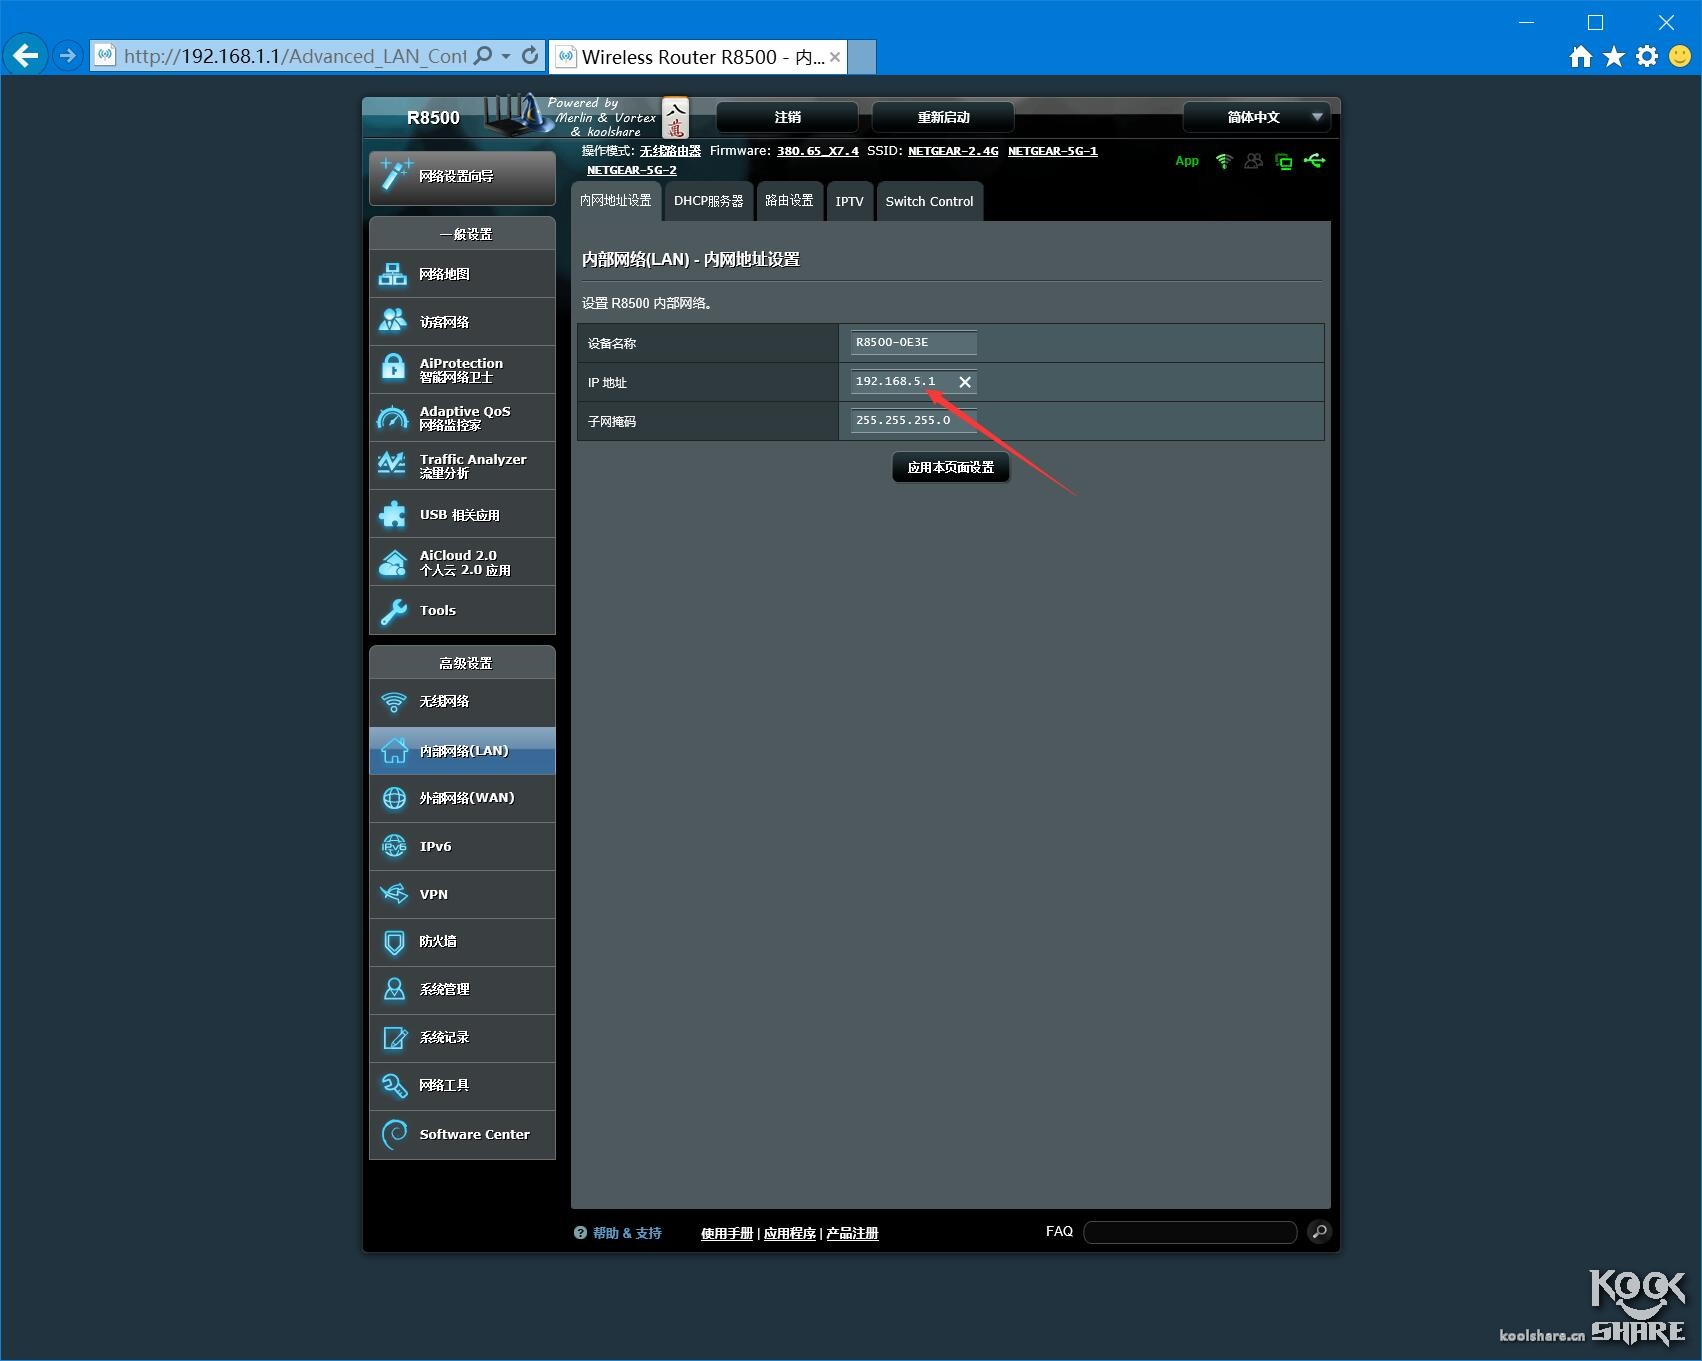Expand the browser address bar dropdown arrow
Screen dimensions: 1702x1361
[506, 56]
